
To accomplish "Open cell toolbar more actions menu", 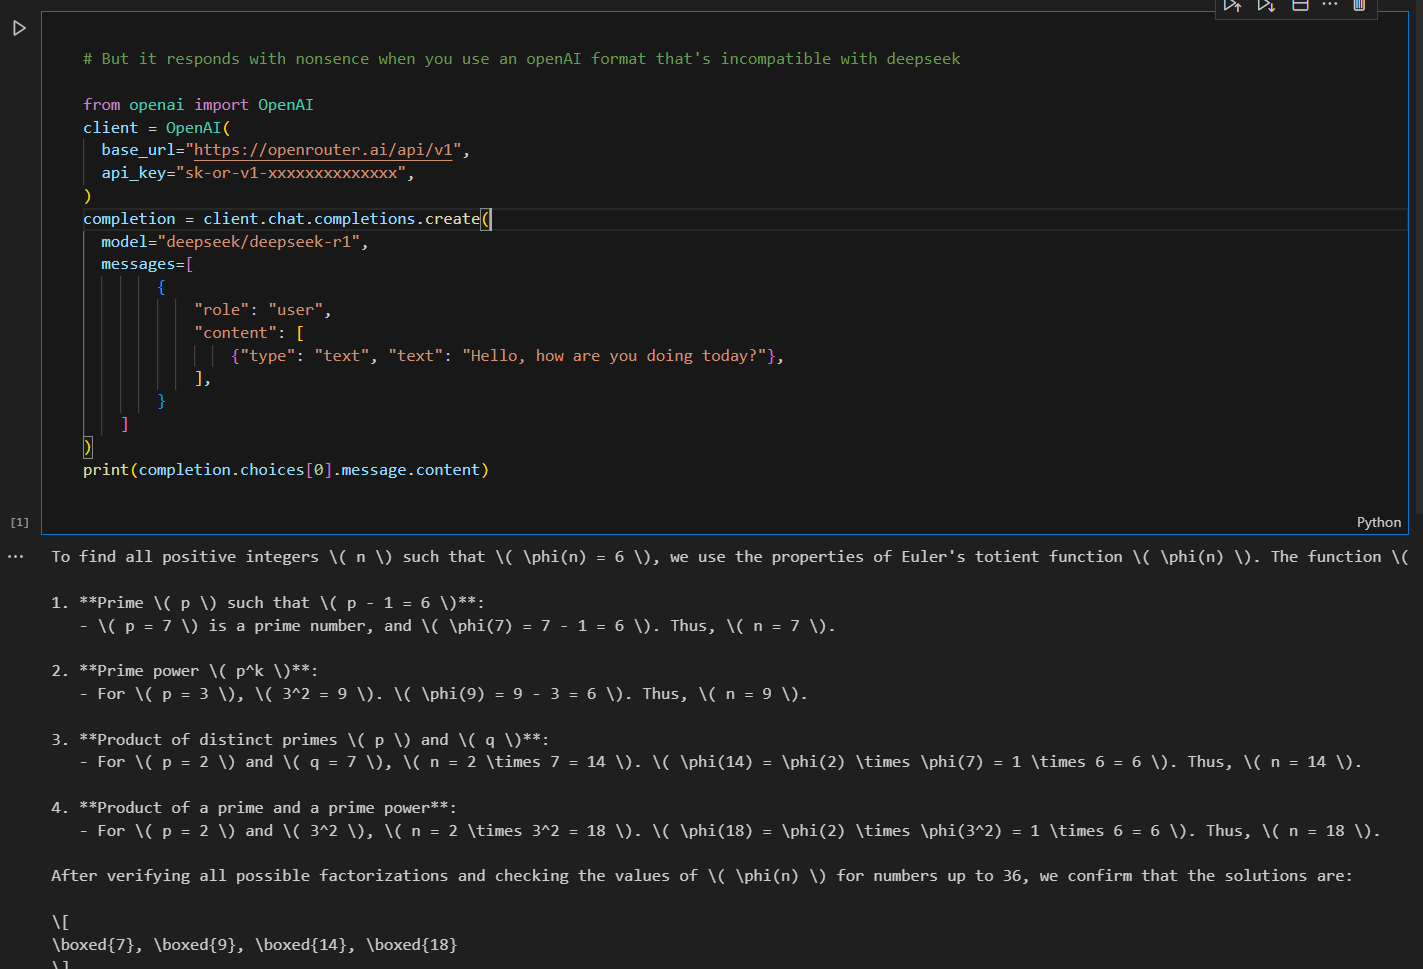I will 1329,6.
